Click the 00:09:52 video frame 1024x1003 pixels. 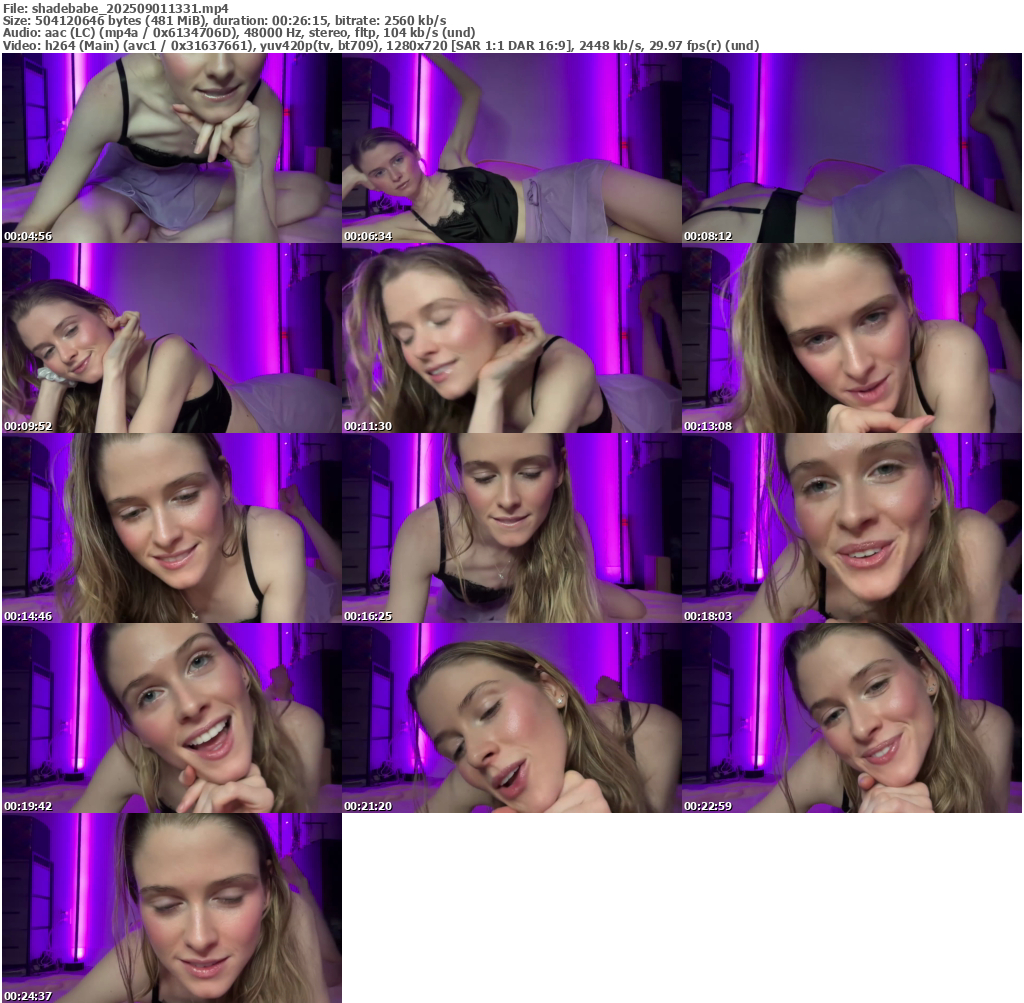click(x=171, y=338)
